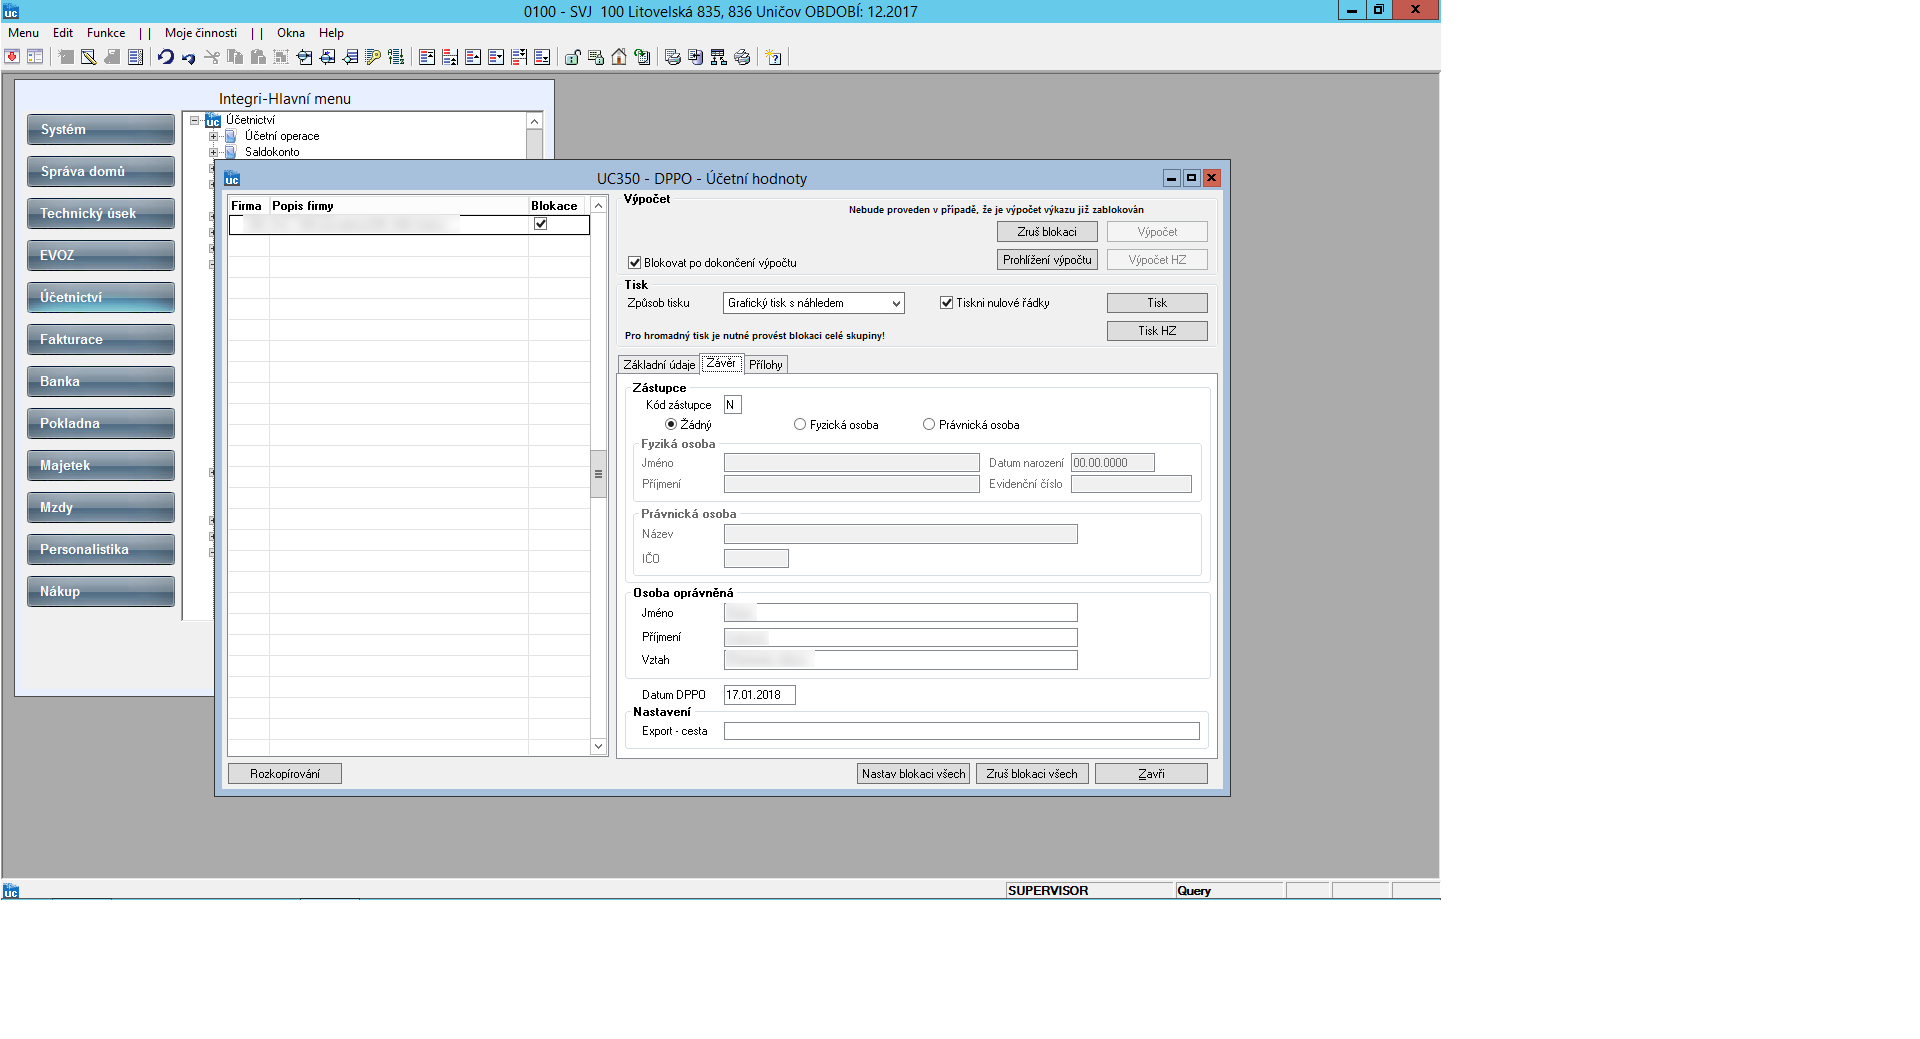Click the copy documents toolbar icon

pos(235,57)
